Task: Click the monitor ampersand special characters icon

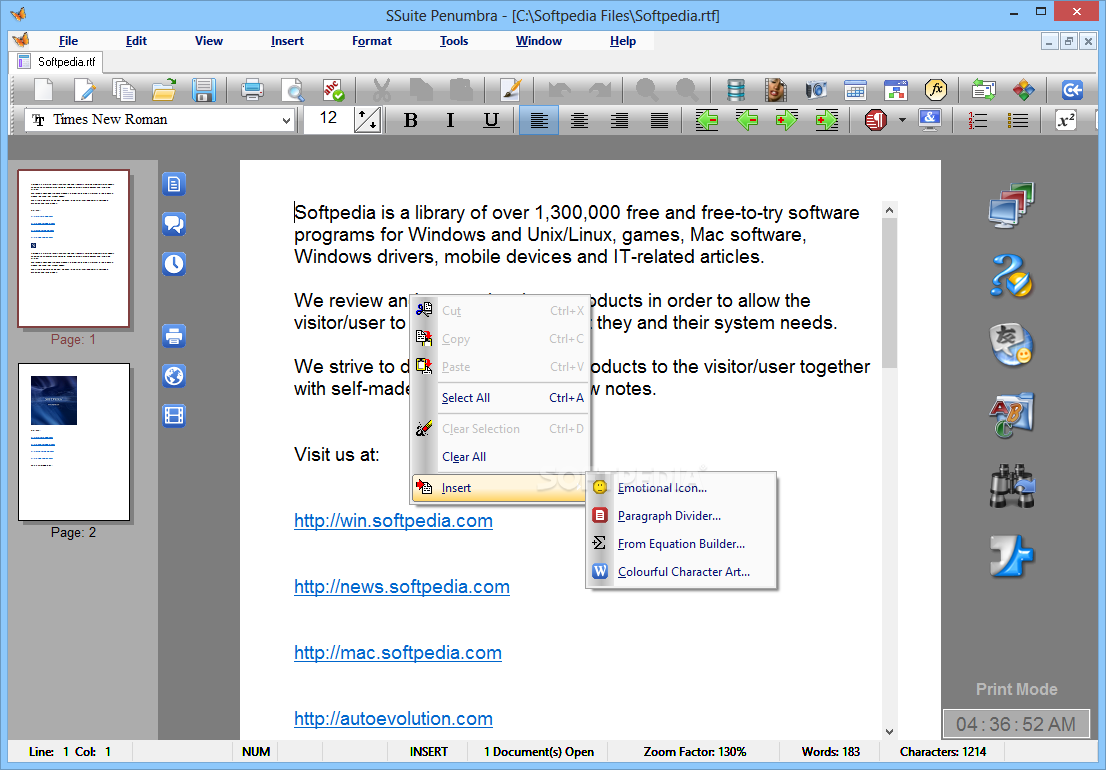Action: coord(930,120)
